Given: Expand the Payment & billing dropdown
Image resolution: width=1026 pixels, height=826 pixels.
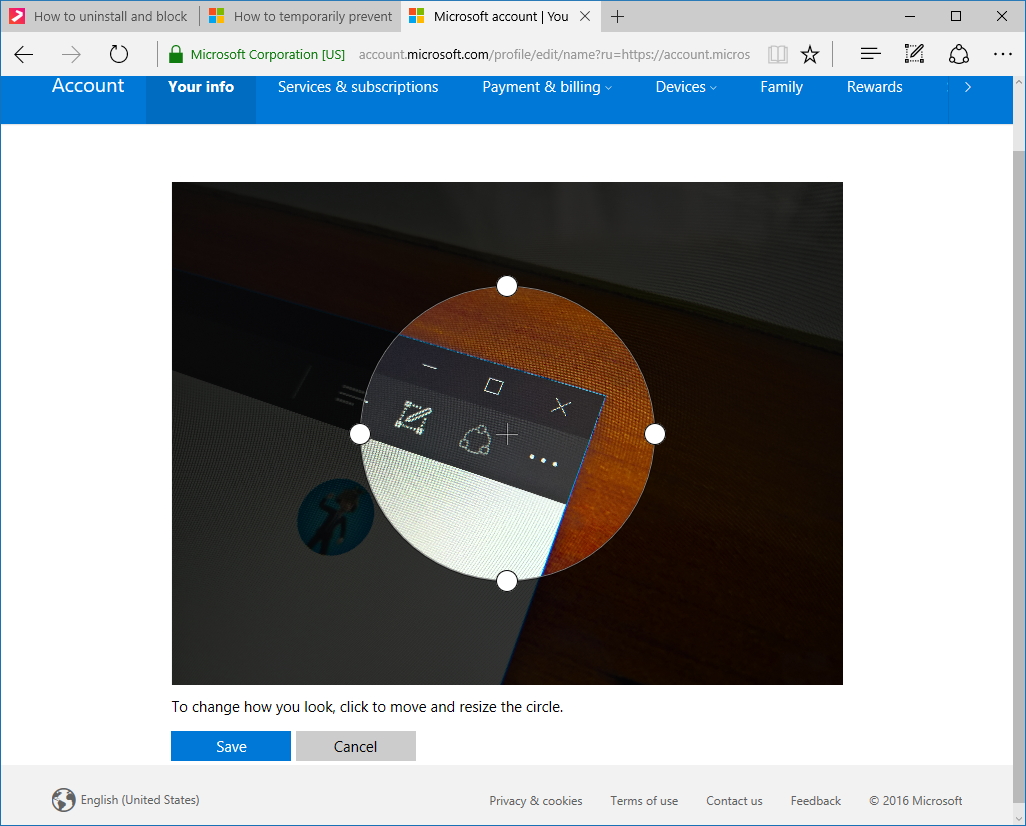Looking at the screenshot, I should [x=546, y=87].
